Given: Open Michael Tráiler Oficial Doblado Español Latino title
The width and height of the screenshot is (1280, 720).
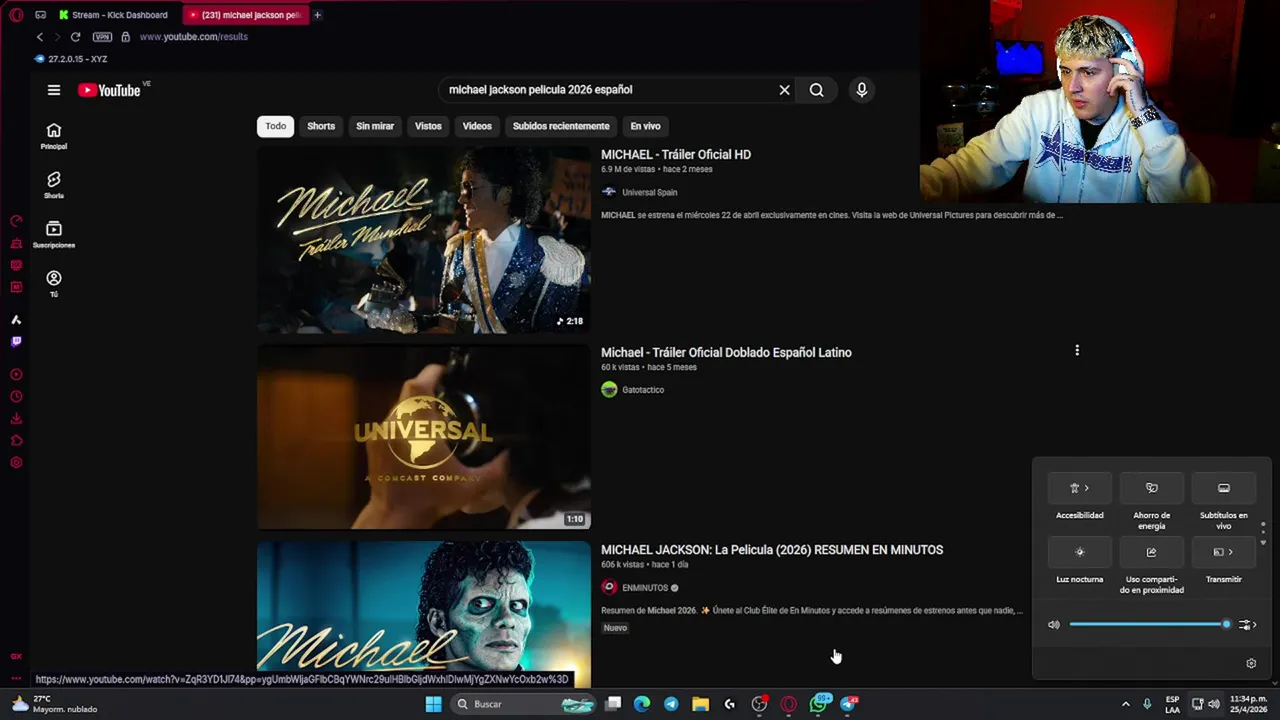Looking at the screenshot, I should click(726, 353).
